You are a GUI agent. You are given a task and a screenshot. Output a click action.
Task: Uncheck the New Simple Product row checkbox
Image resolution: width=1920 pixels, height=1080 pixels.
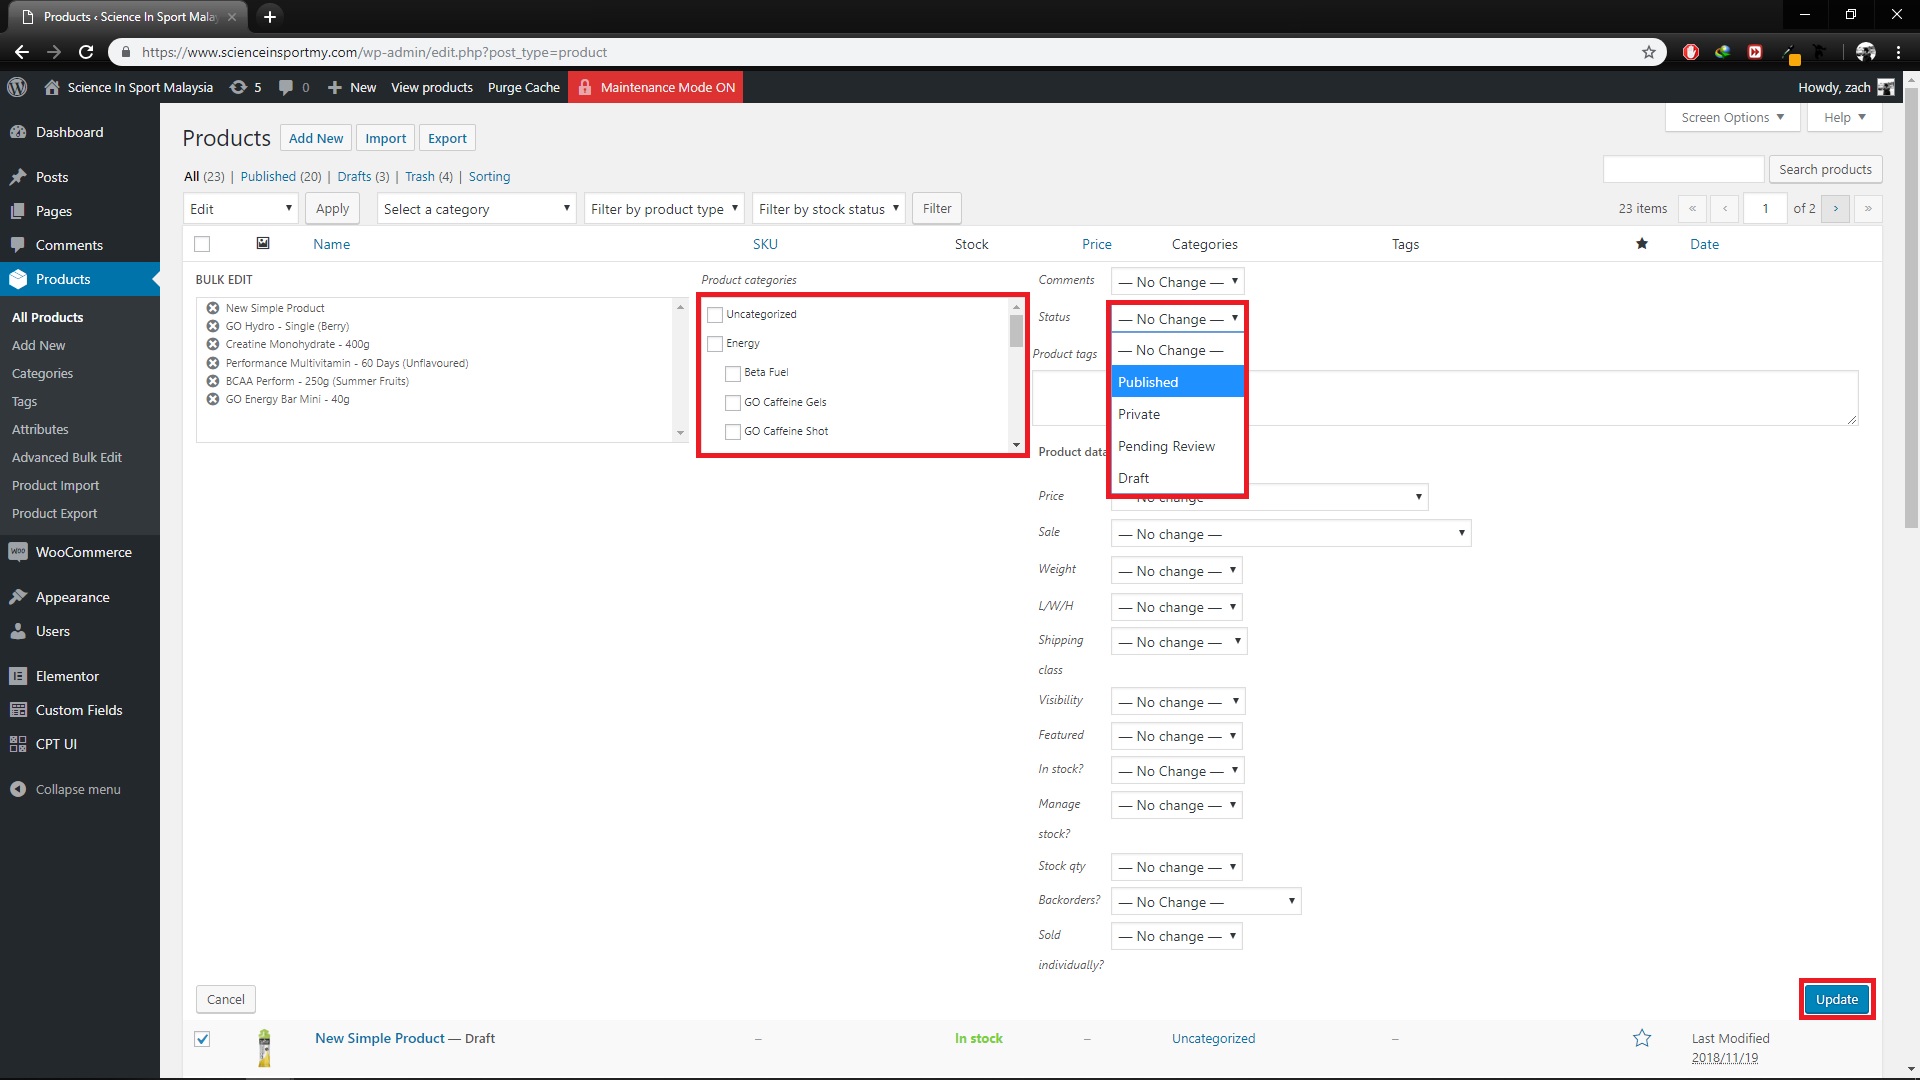(x=202, y=1039)
